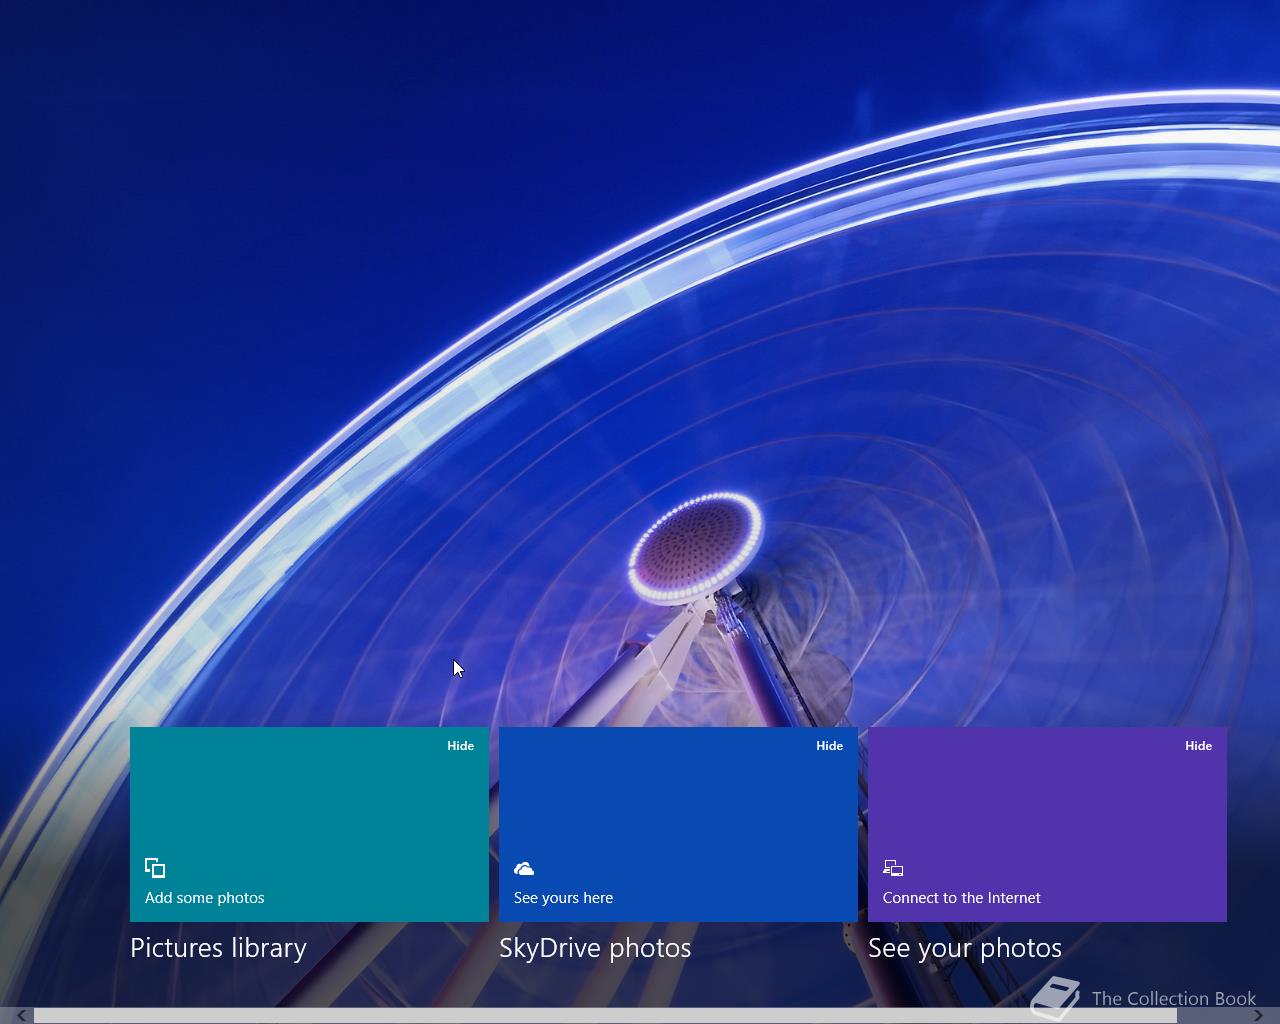The image size is (1280, 1024).
Task: Click the Pictures library heading
Action: tap(218, 948)
